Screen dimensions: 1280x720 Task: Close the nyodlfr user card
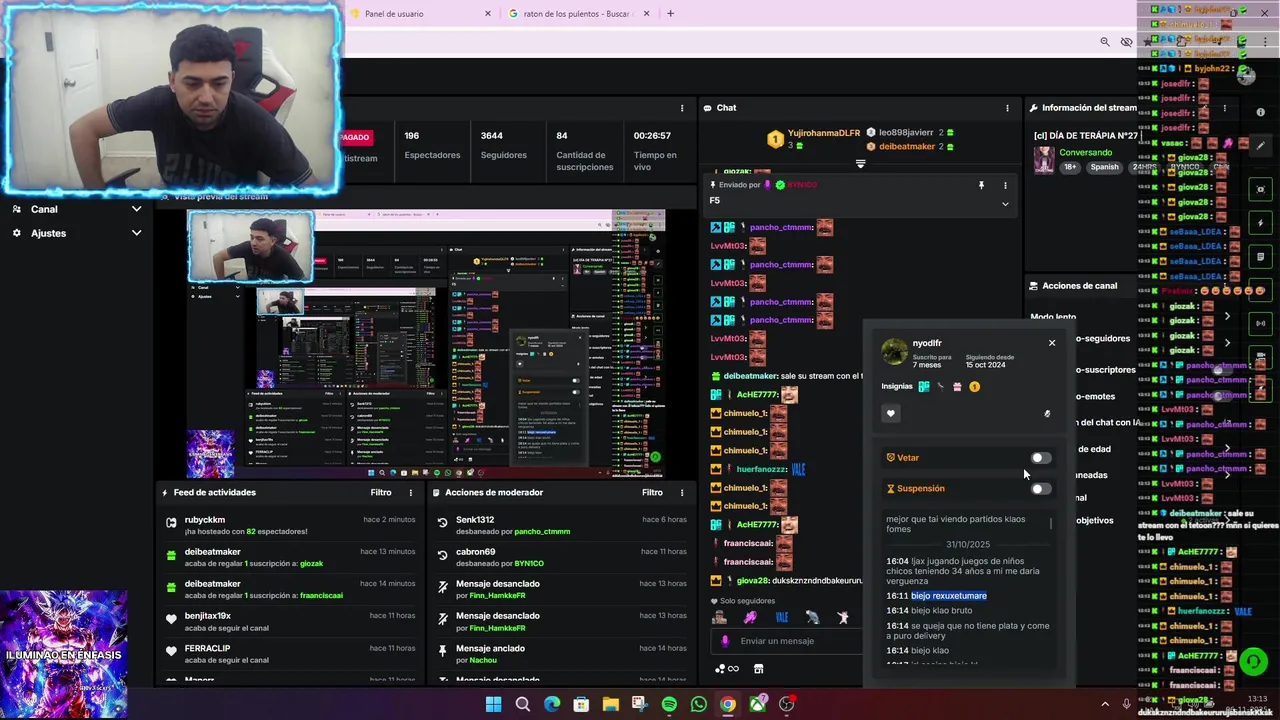point(1052,343)
